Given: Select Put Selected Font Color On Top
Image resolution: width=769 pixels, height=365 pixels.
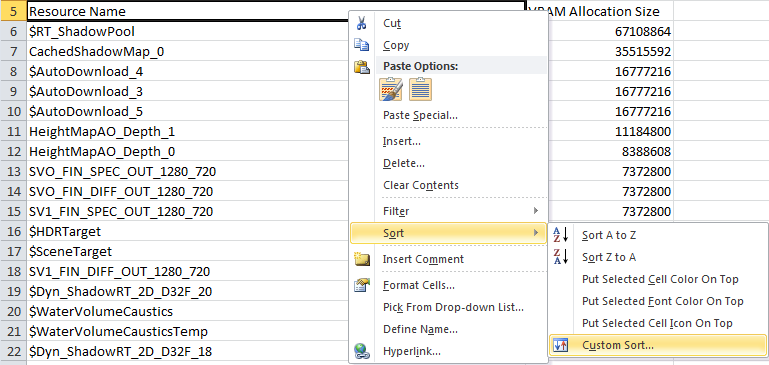Looking at the screenshot, I should click(658, 301).
